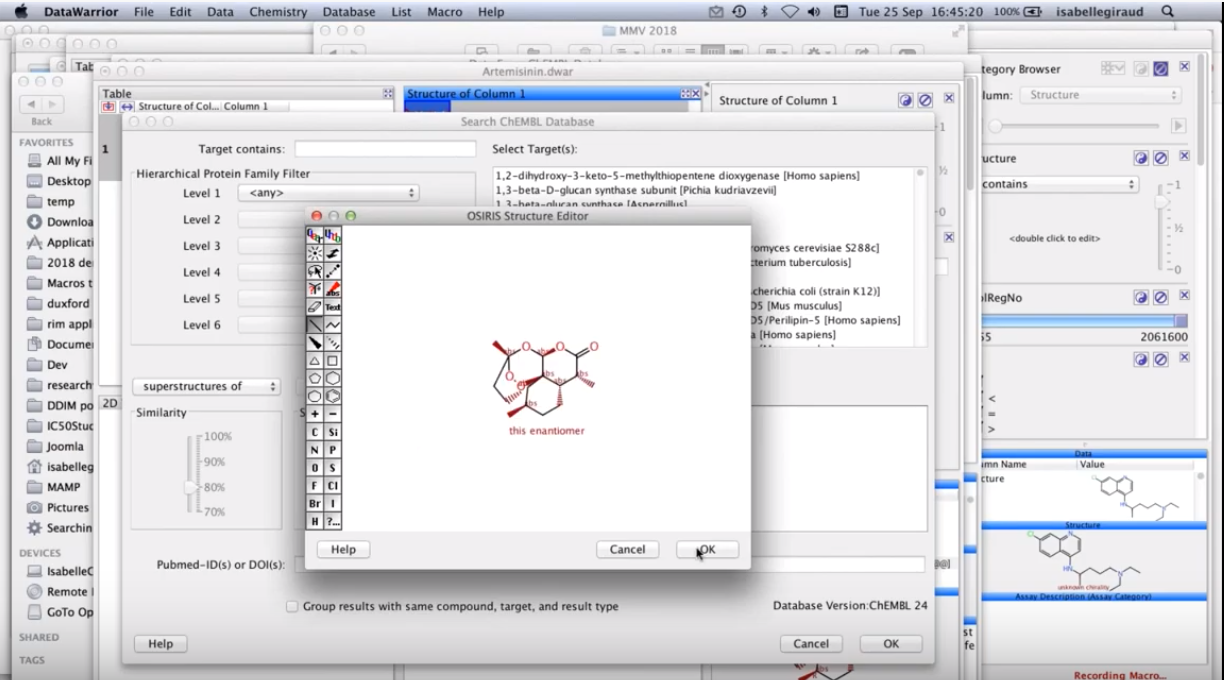This screenshot has width=1224, height=680.
Task: Select the minus charge tool
Action: 333,414
